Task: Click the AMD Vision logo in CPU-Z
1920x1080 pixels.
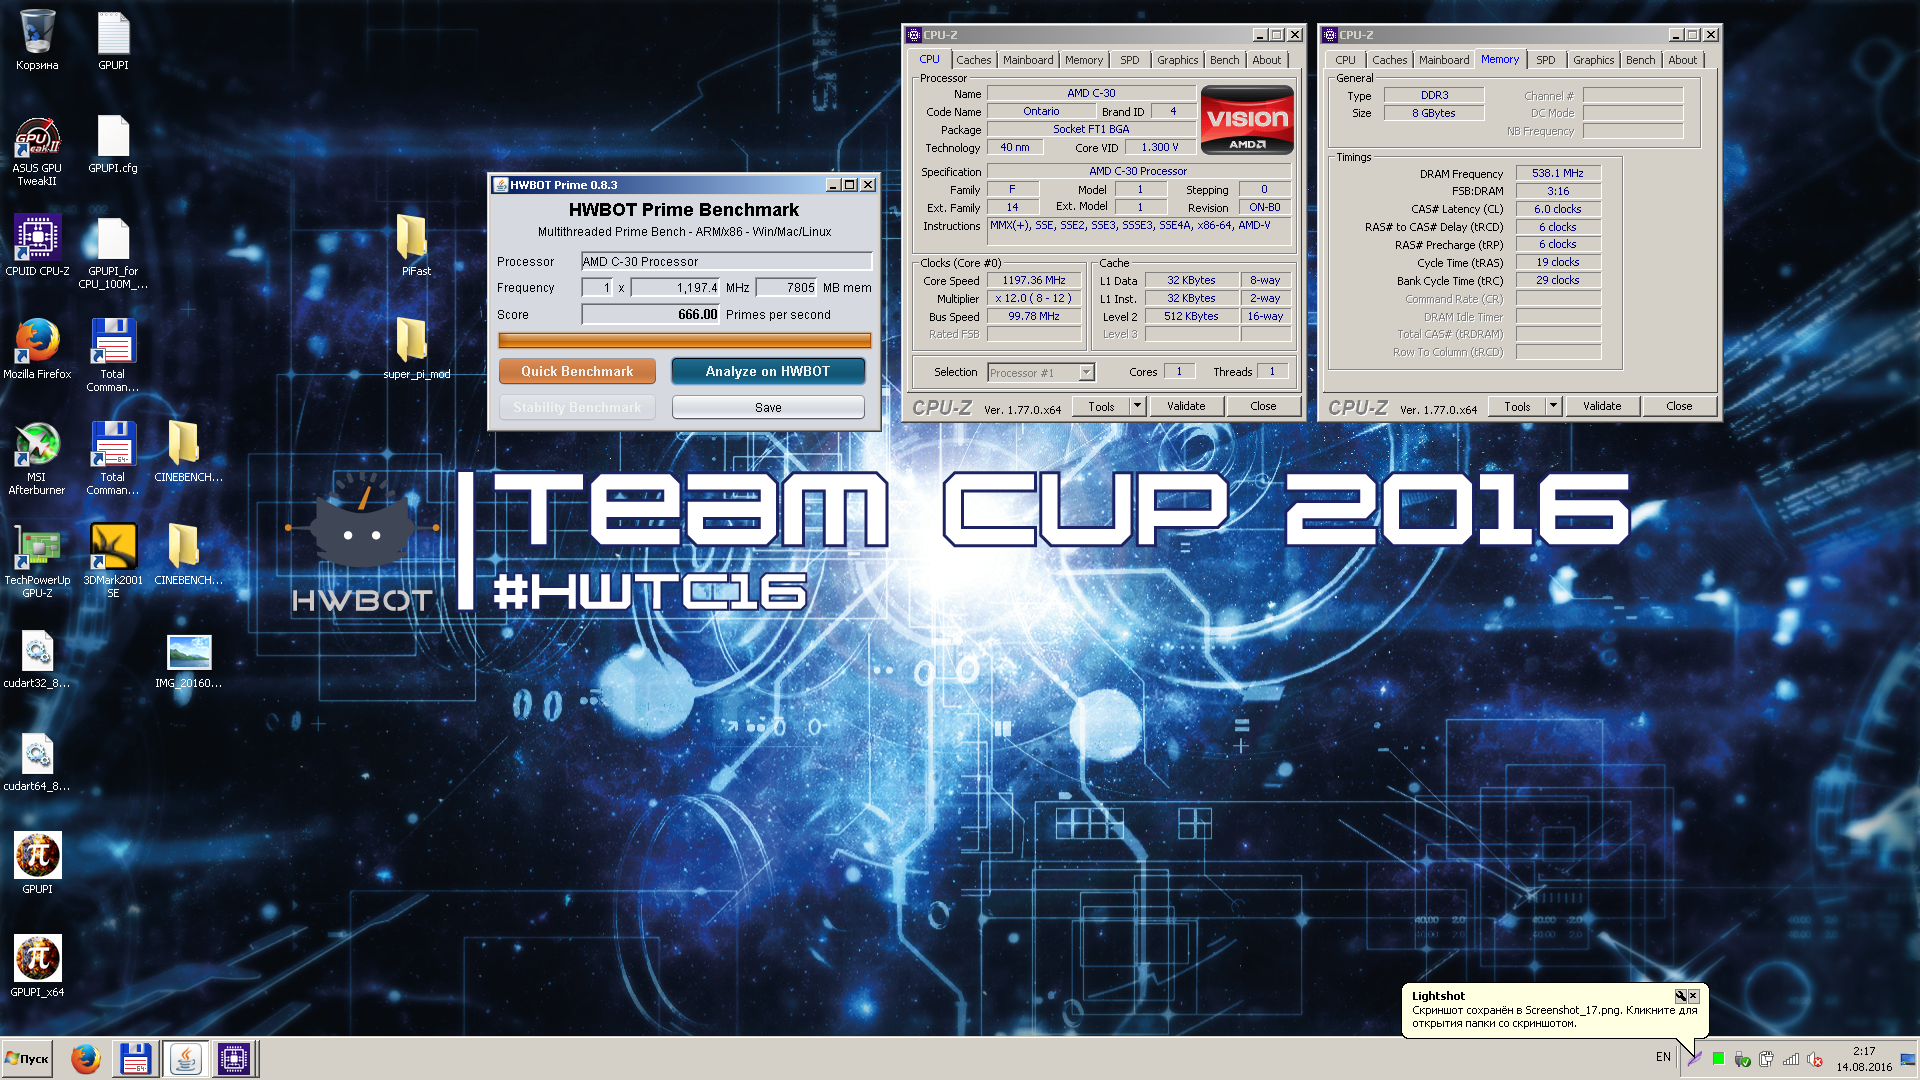Action: tap(1247, 120)
